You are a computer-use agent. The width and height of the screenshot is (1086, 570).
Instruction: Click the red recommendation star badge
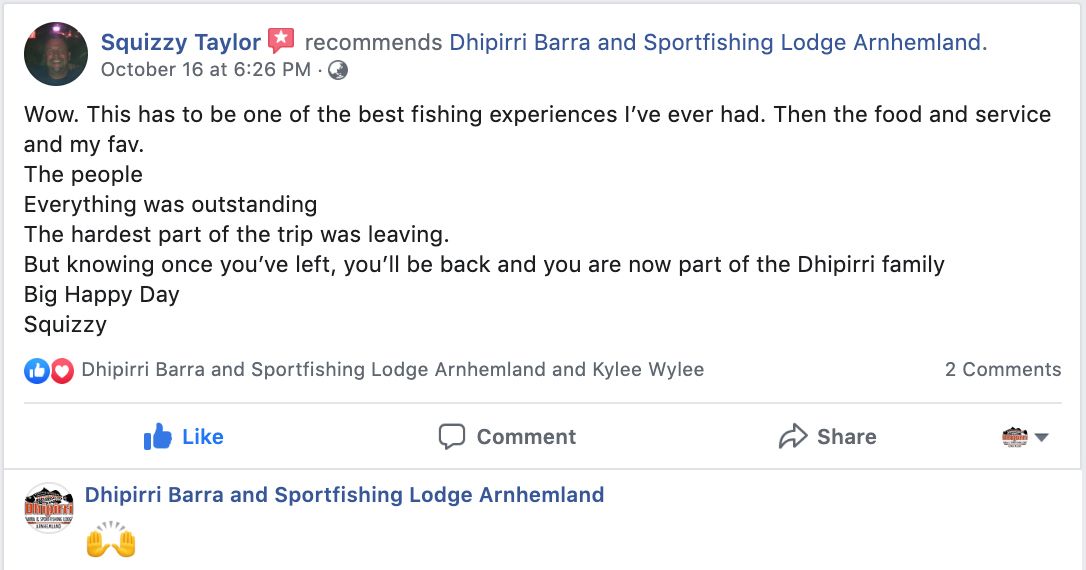281,41
